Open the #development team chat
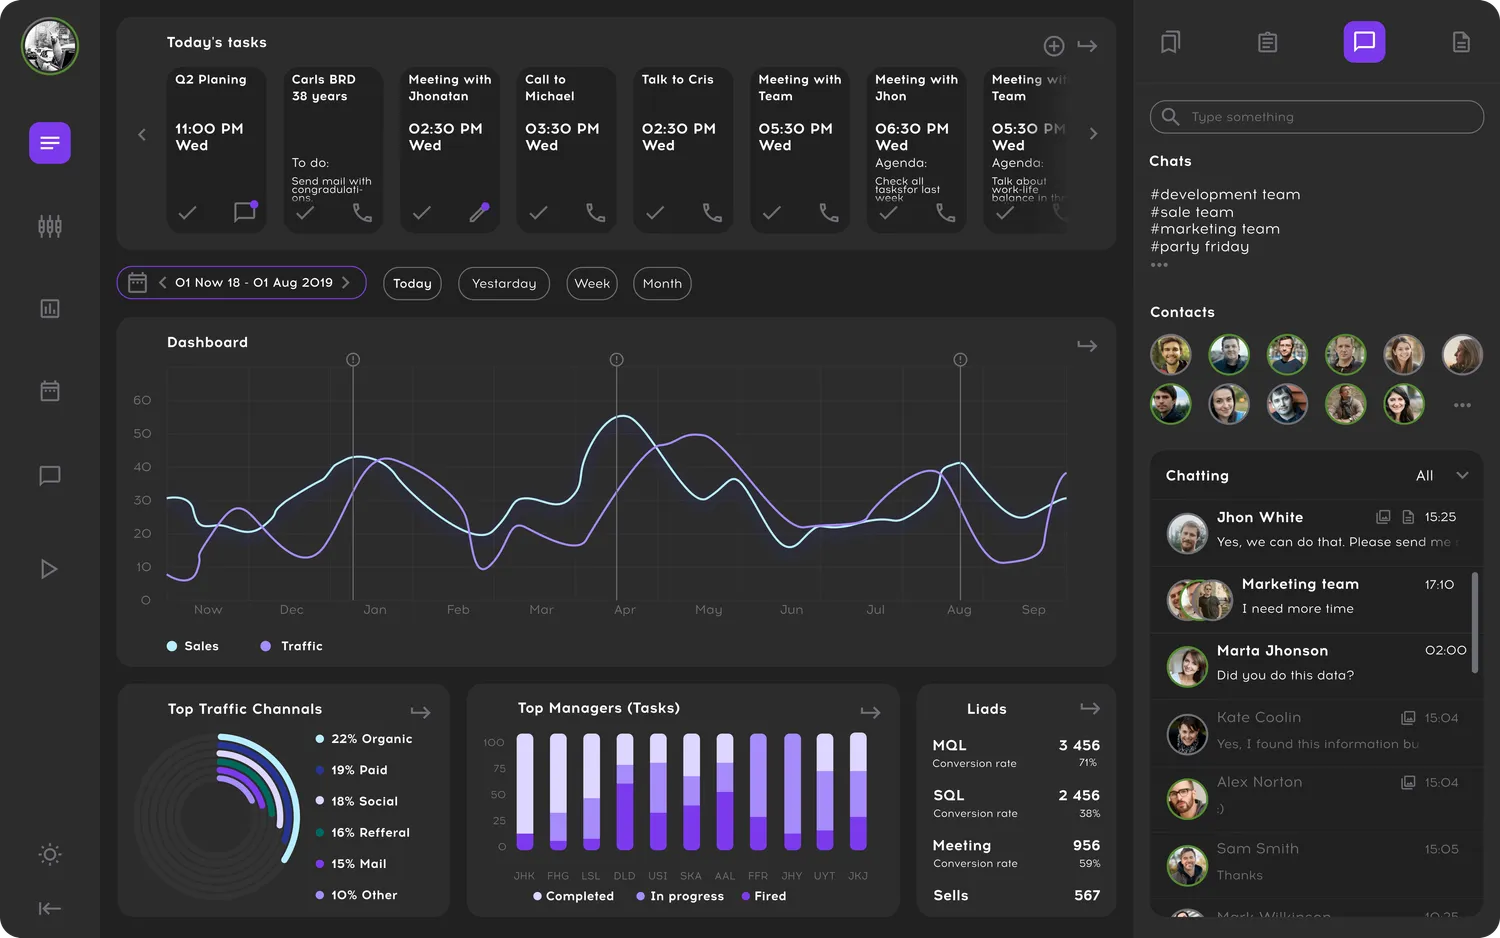 pyautogui.click(x=1225, y=194)
